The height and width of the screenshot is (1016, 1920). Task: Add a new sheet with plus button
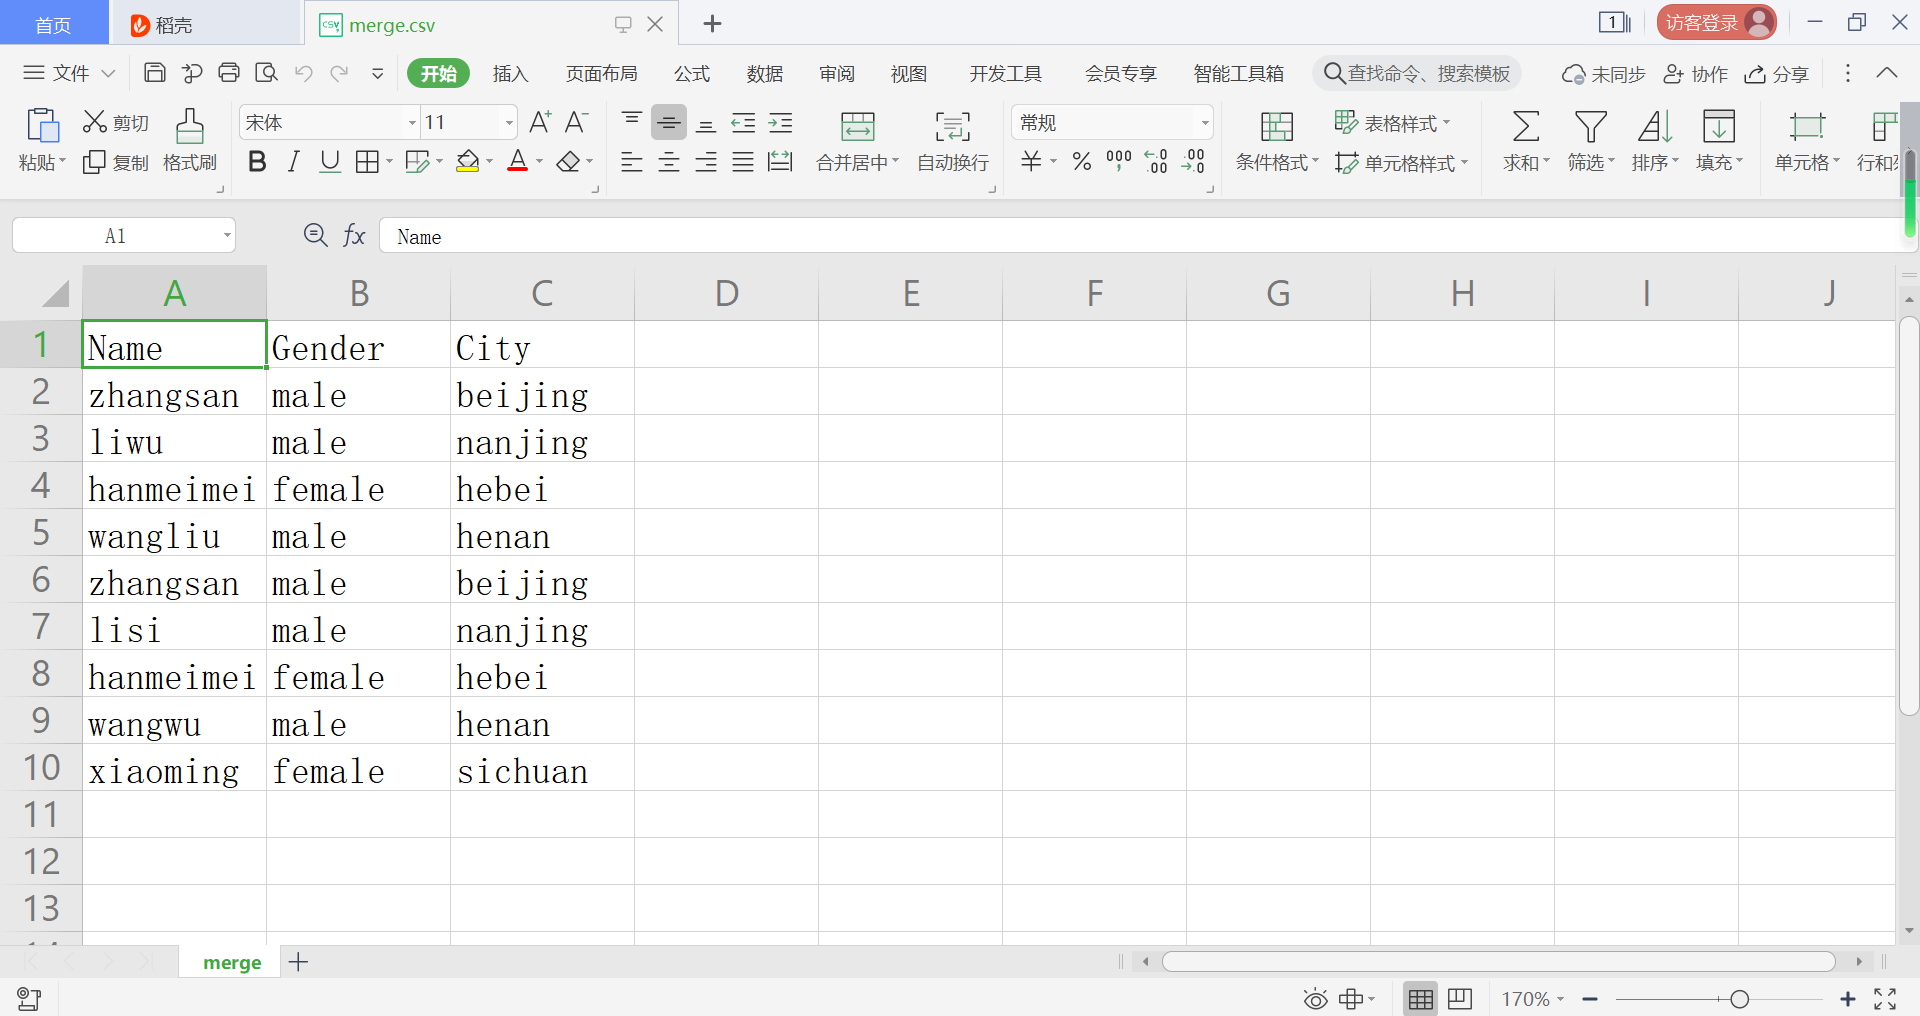(x=298, y=962)
